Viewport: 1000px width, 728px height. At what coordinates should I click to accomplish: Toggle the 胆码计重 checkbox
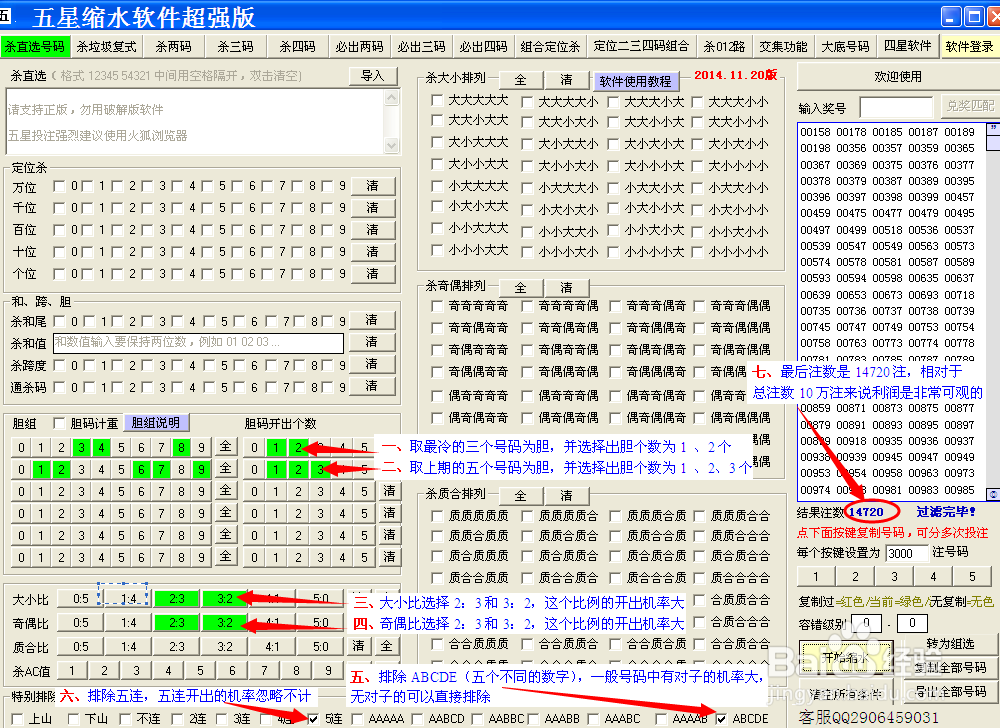point(59,423)
